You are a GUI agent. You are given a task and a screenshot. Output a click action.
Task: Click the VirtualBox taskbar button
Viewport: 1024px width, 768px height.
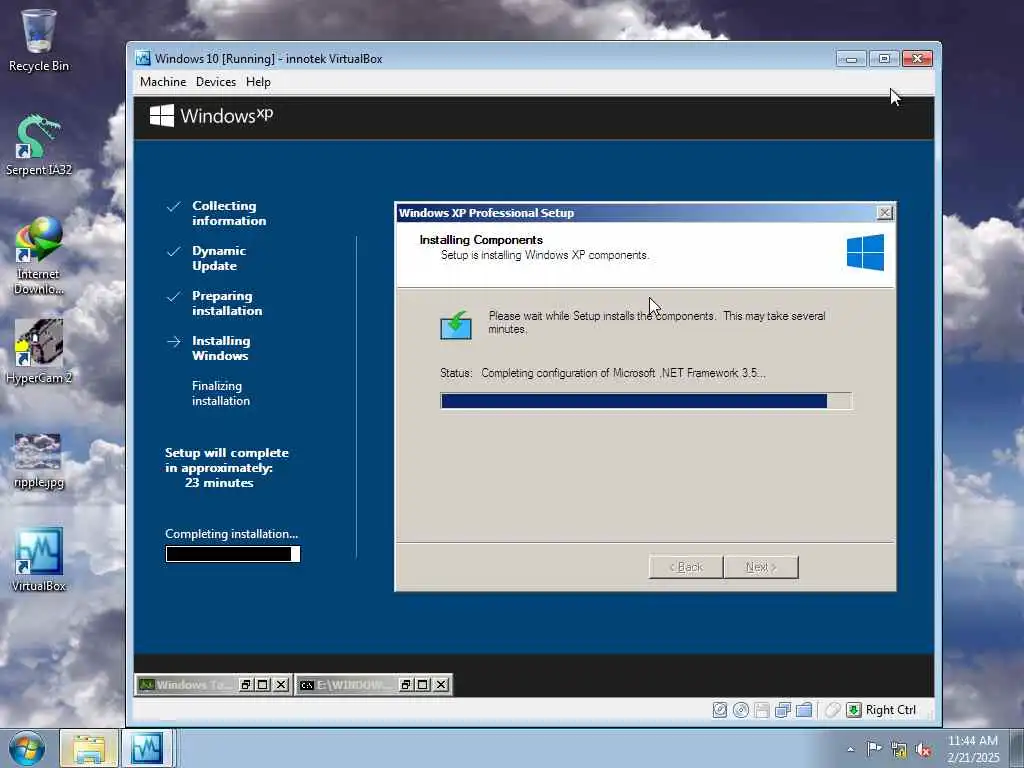(x=148, y=748)
